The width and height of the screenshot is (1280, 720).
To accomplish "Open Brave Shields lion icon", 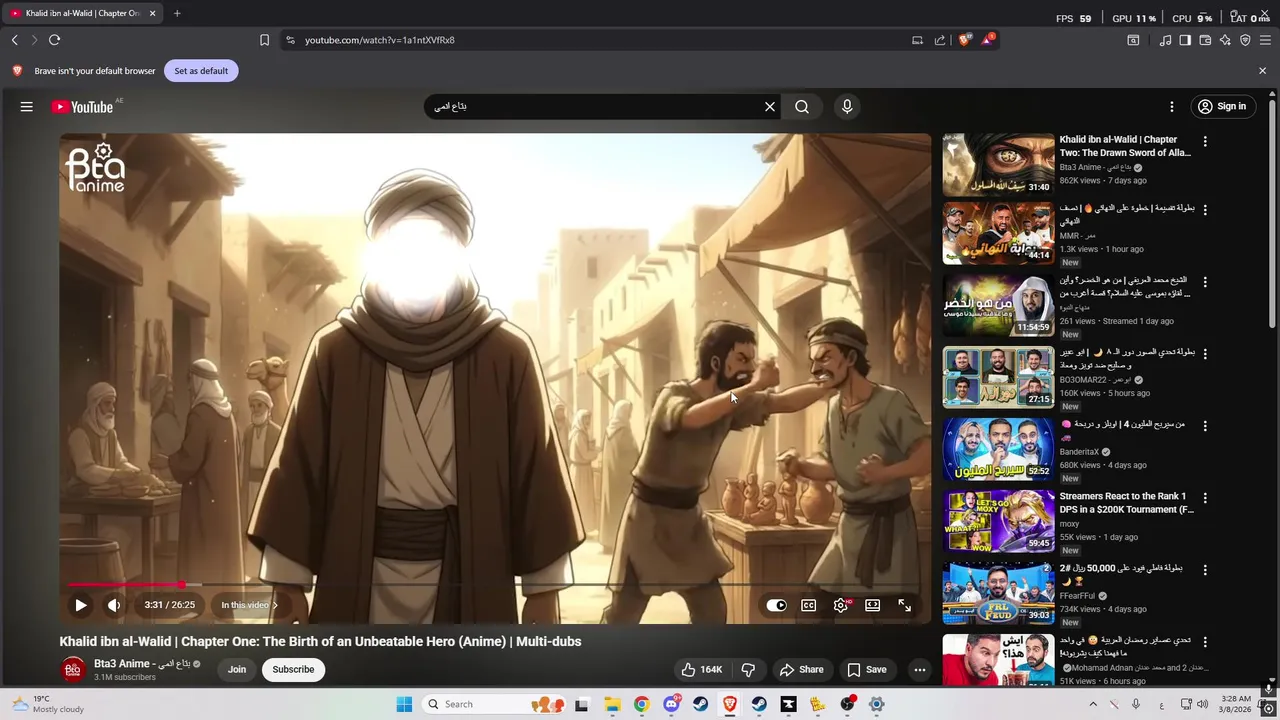I will point(965,40).
